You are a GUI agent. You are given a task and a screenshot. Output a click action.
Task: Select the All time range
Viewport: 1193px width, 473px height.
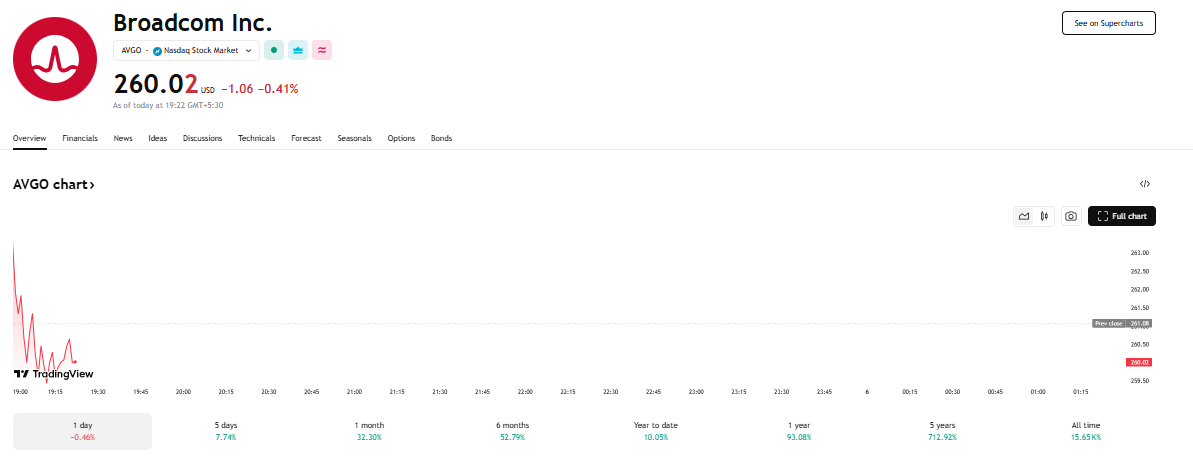1086,431
